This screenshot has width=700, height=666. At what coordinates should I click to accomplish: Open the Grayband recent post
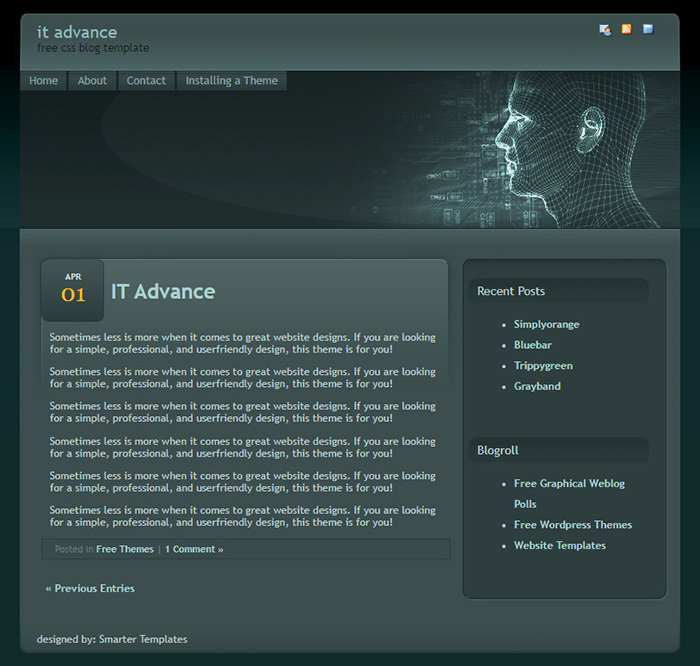point(537,386)
